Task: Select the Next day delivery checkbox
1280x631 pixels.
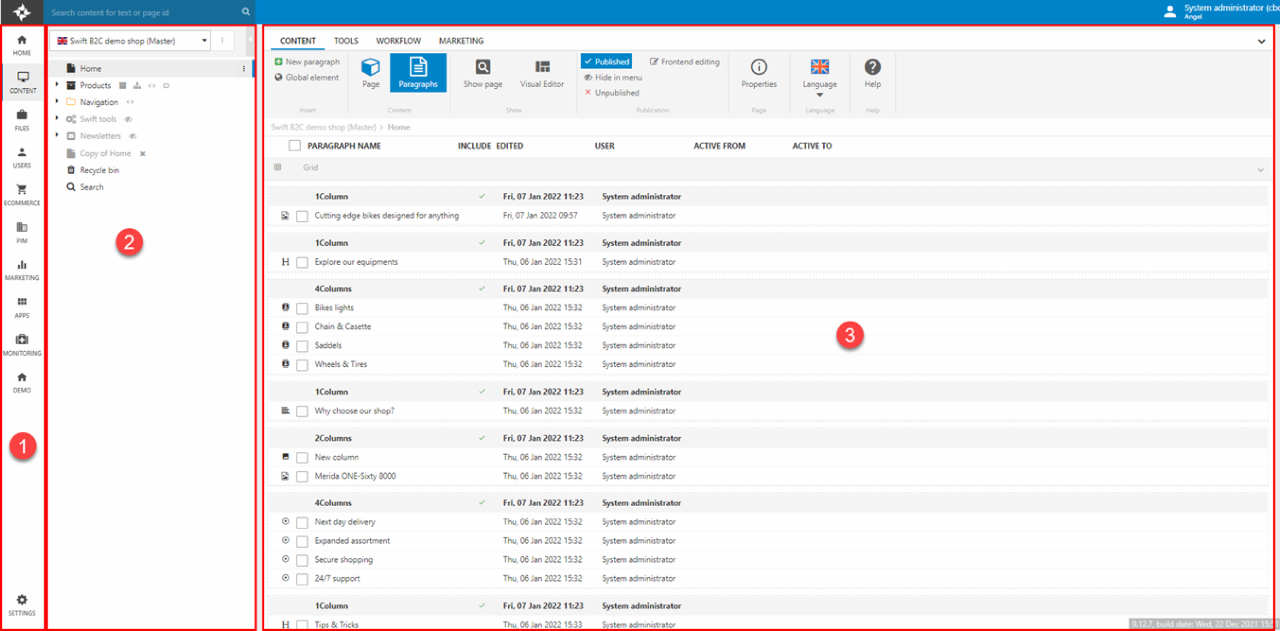Action: 302,522
